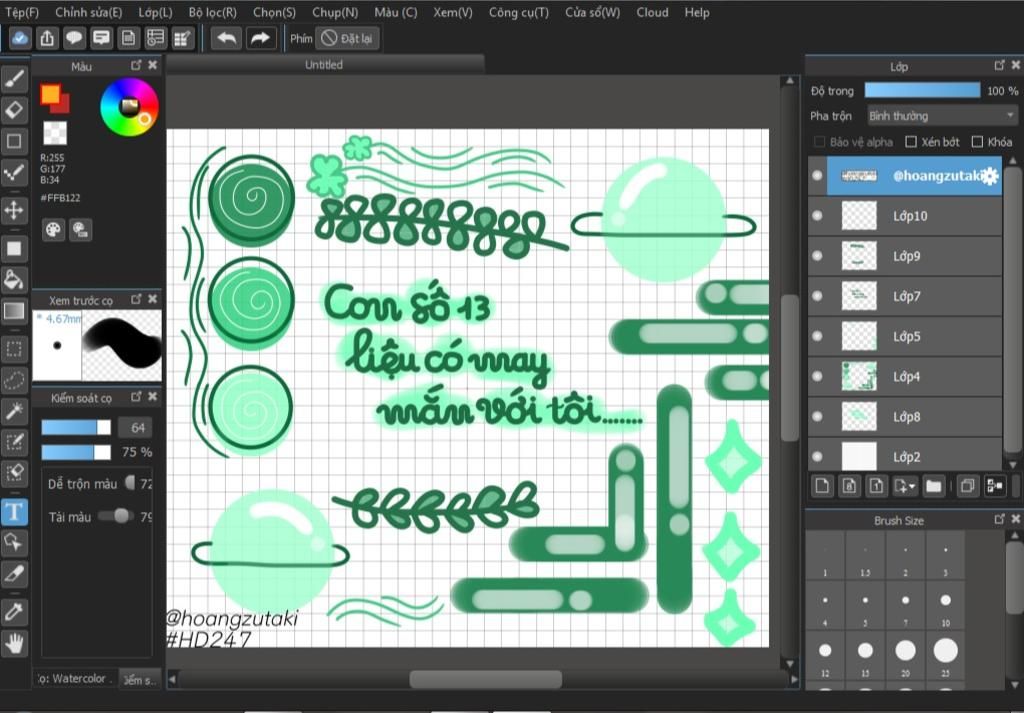Viewport: 1024px width, 713px height.
Task: Open the Lớp(L) menu
Action: click(155, 12)
